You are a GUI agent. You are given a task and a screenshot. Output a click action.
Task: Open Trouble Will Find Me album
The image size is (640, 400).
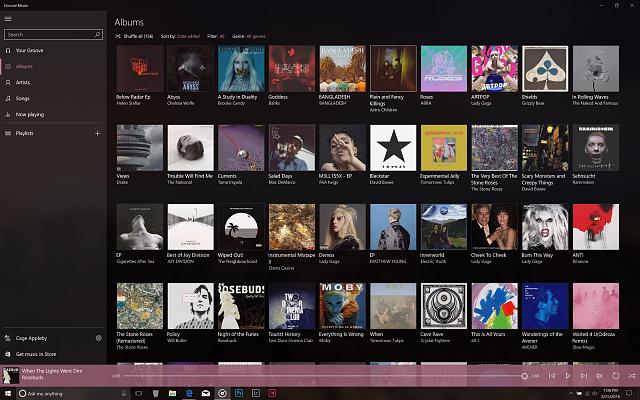(190, 148)
